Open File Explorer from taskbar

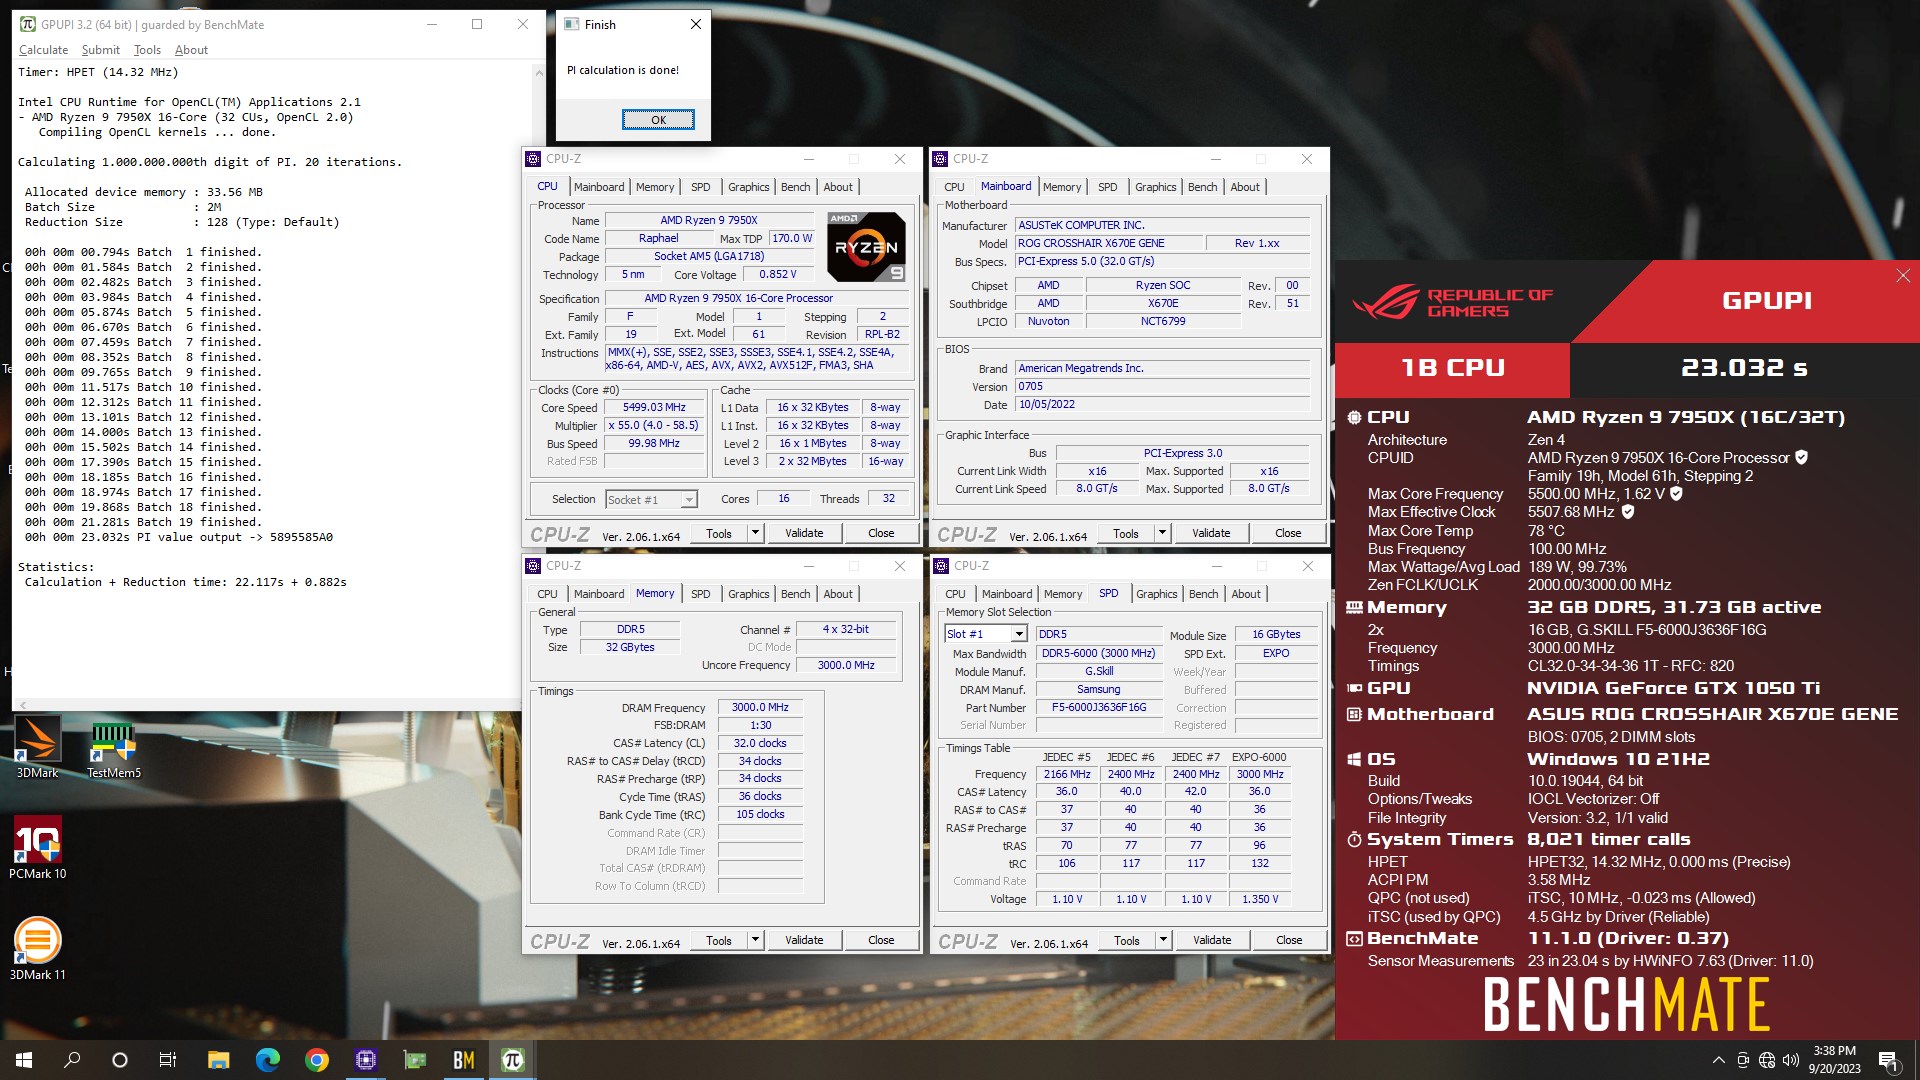tap(218, 1060)
